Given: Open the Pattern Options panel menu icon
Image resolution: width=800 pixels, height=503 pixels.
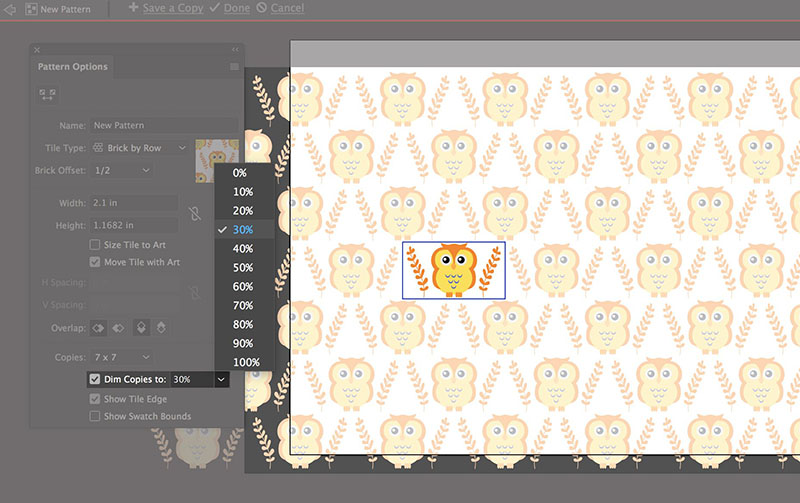Looking at the screenshot, I should (x=234, y=66).
